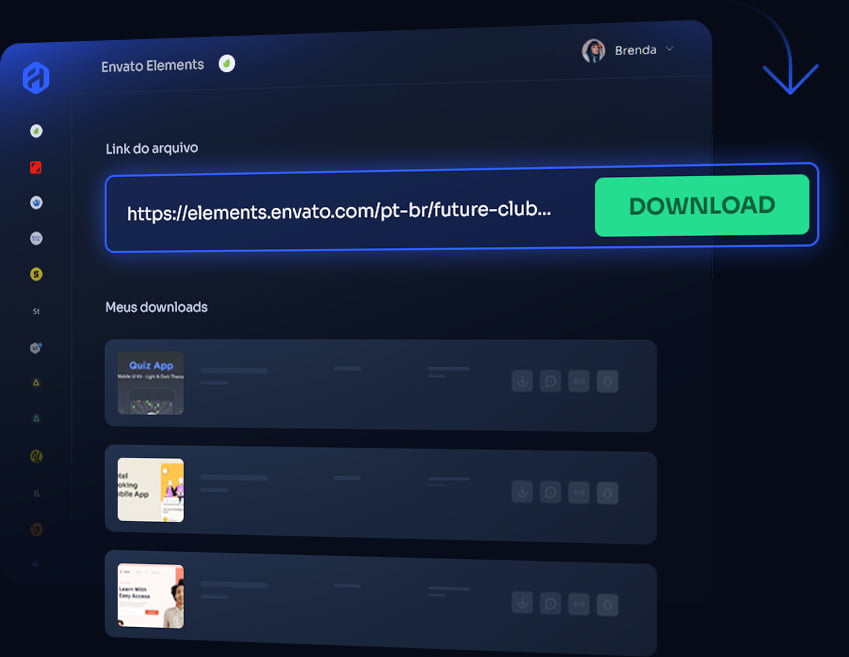The height and width of the screenshot is (657, 849).
Task: Open the Learn With Easy Access thumbnail
Action: (x=151, y=596)
